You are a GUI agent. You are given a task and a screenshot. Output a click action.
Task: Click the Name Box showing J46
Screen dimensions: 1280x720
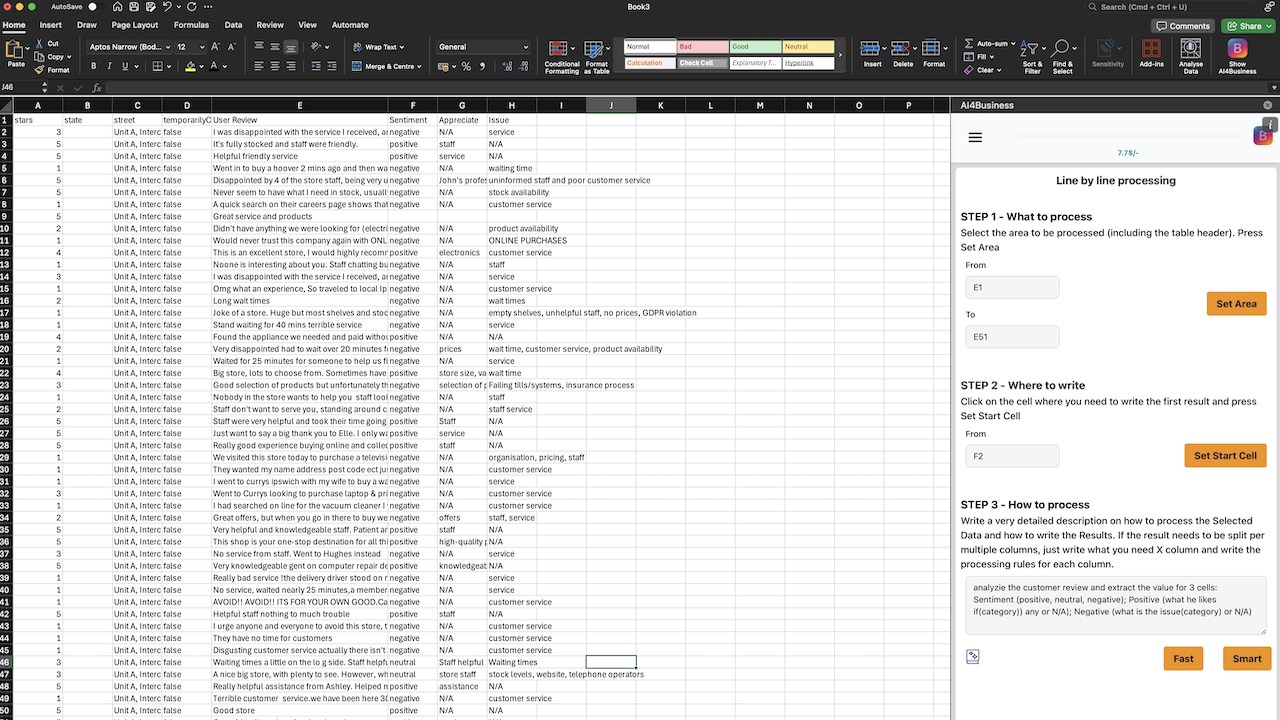click(22, 88)
